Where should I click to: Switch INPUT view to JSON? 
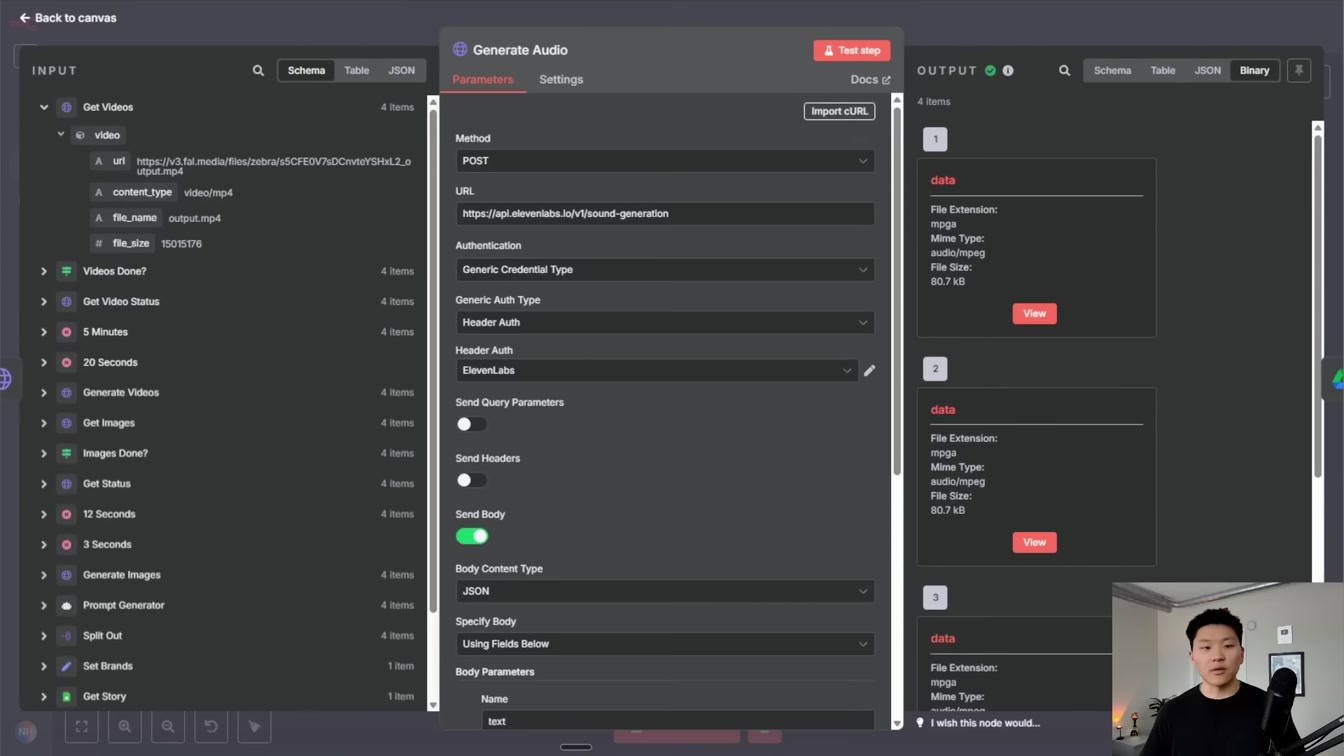[x=402, y=71]
